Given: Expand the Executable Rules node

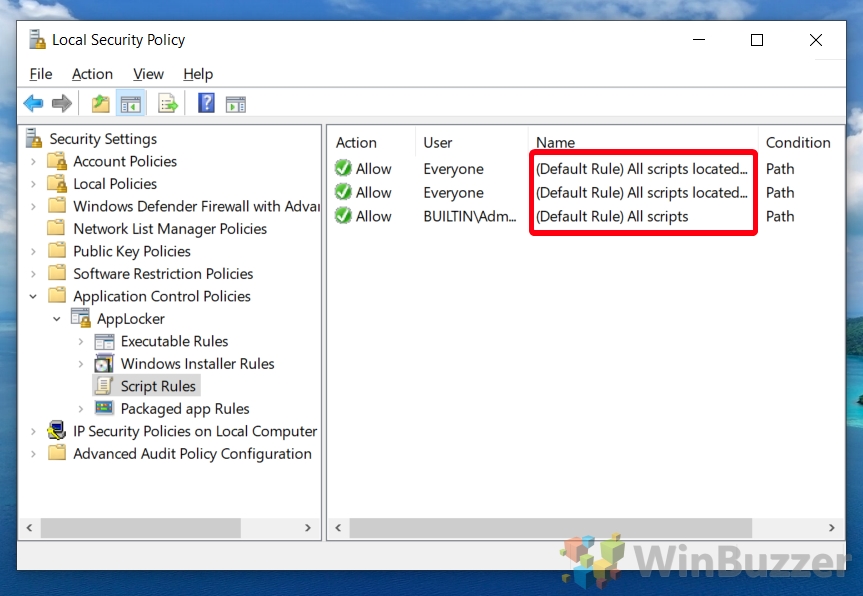Looking at the screenshot, I should pos(81,342).
